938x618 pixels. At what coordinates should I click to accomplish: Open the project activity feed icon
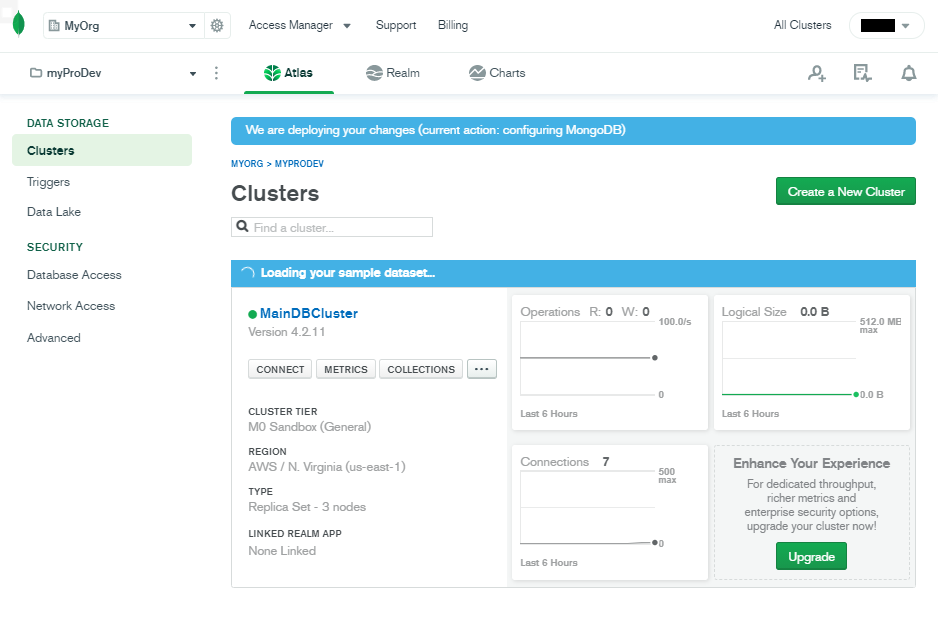point(862,73)
